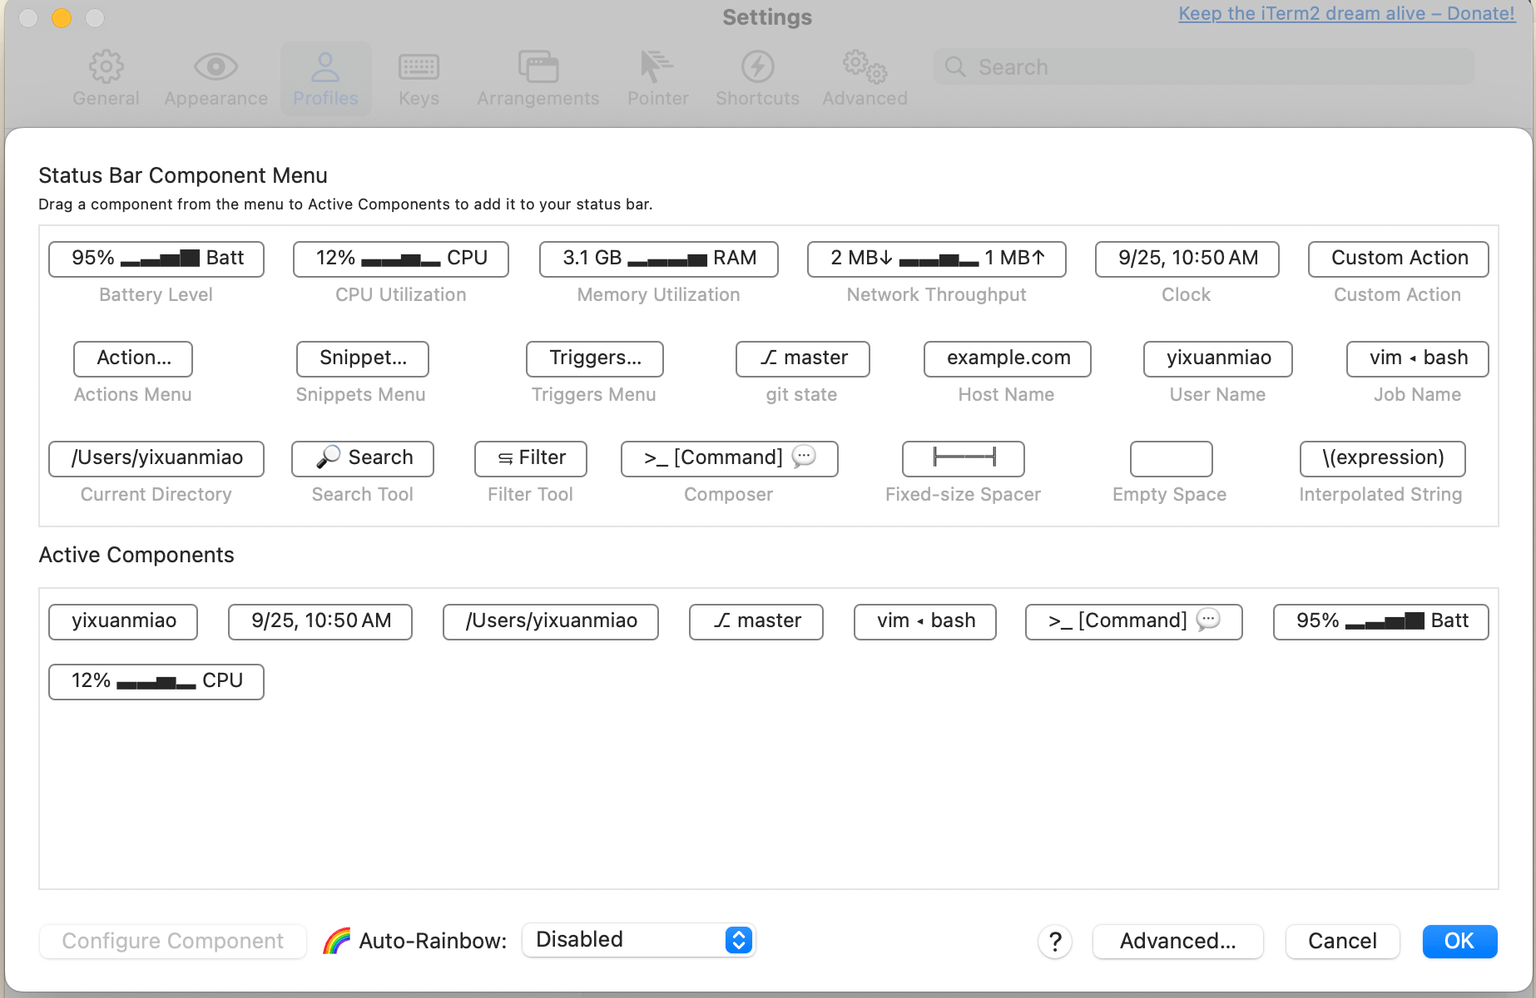Select the Memory Utilization RAM component
Image resolution: width=1536 pixels, height=998 pixels.
coord(658,259)
